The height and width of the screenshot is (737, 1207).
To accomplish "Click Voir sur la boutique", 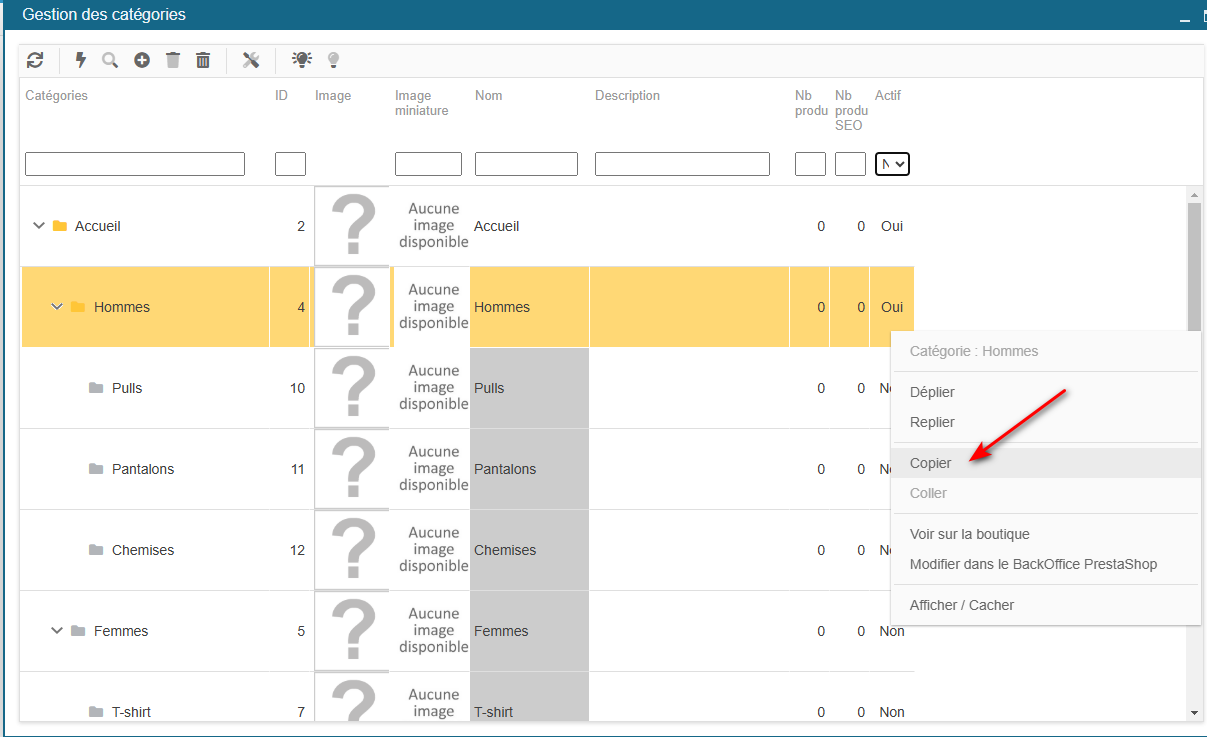I will (x=969, y=534).
